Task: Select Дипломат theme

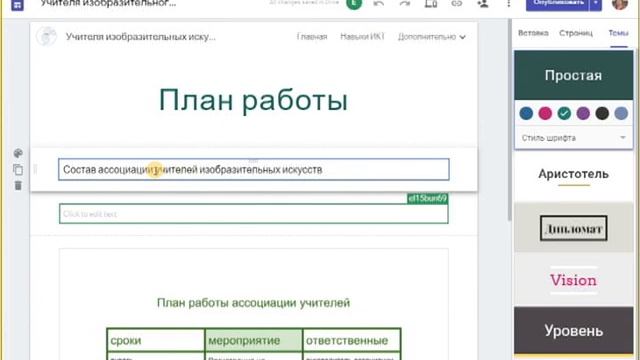Action: click(573, 228)
